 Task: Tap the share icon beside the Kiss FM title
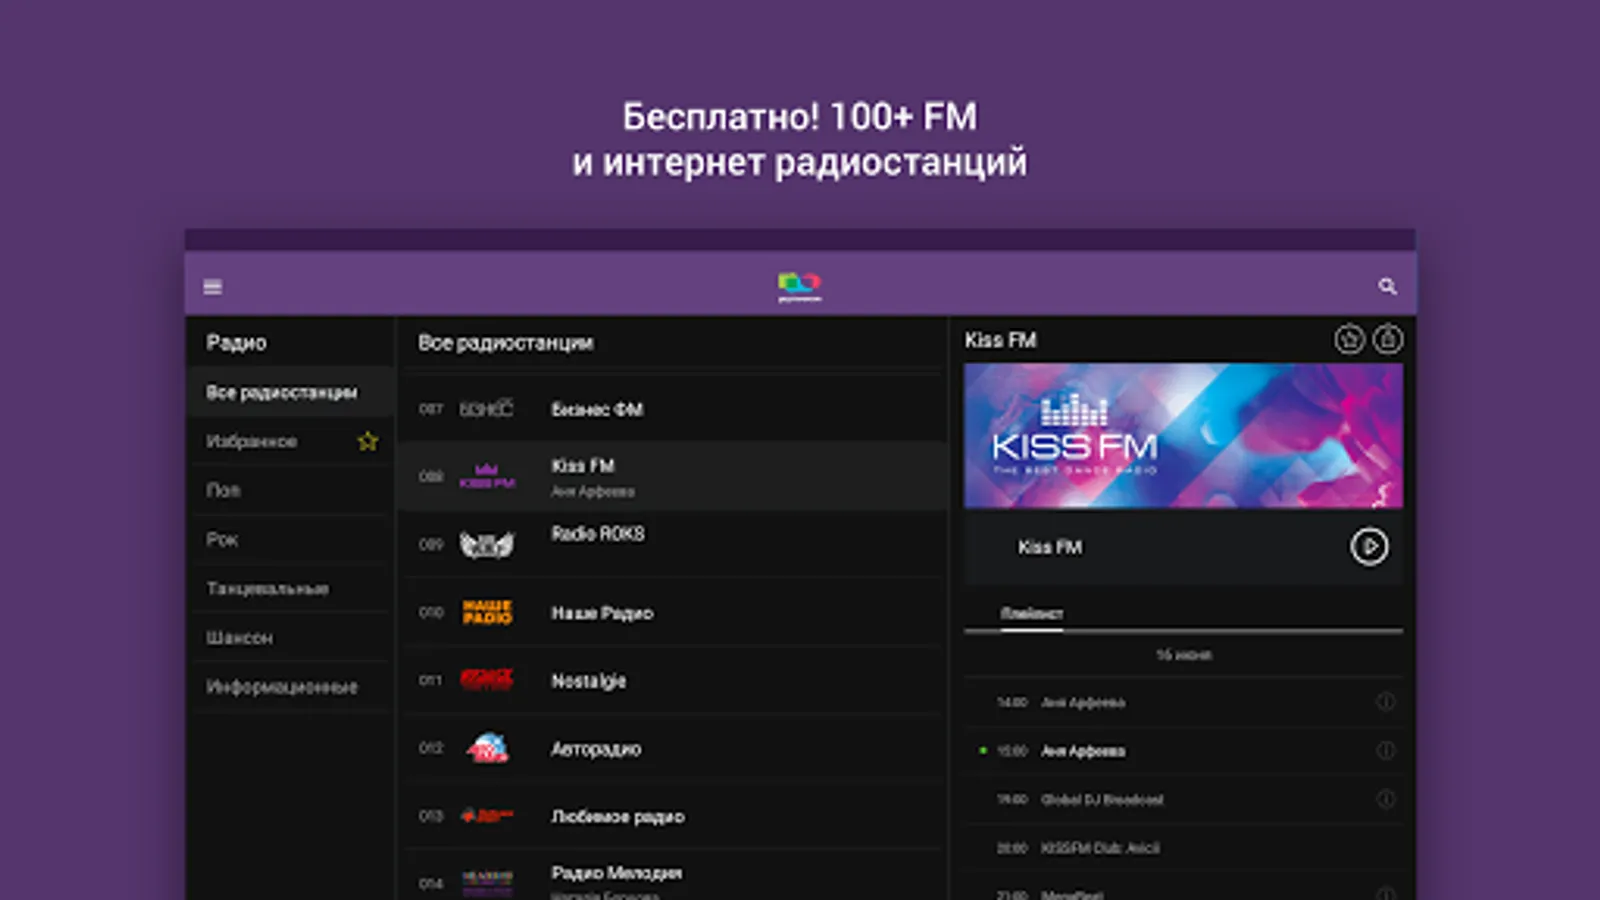1388,340
